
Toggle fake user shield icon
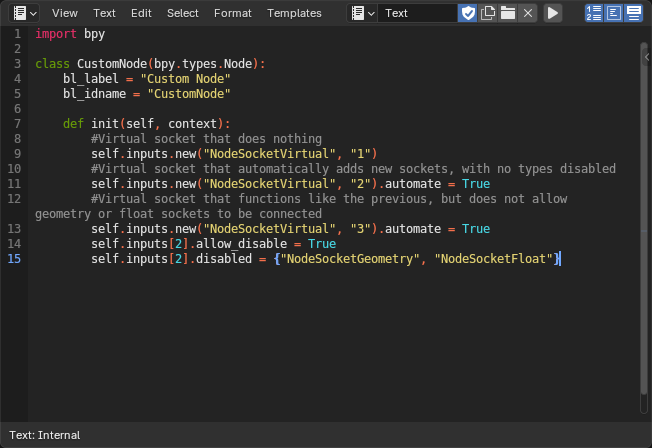coord(468,13)
